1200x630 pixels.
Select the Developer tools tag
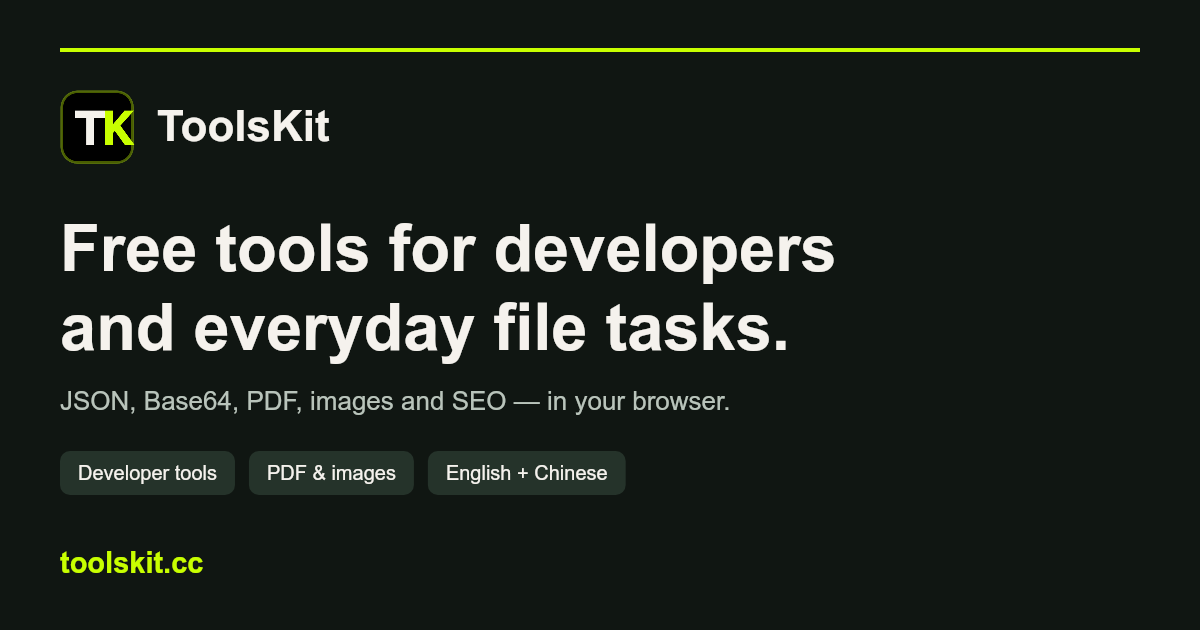[147, 473]
